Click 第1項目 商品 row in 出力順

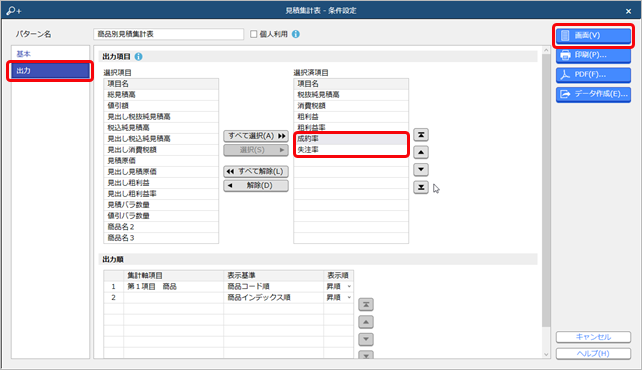pyautogui.click(x=228, y=287)
